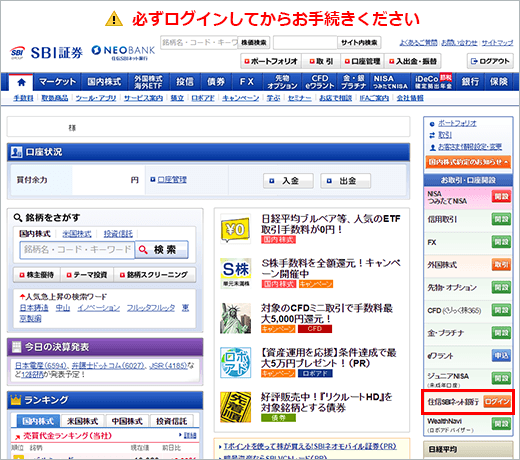The height and width of the screenshot is (460, 520).
Task: Click the 先物・オプション 開設 button
Action: point(501,287)
